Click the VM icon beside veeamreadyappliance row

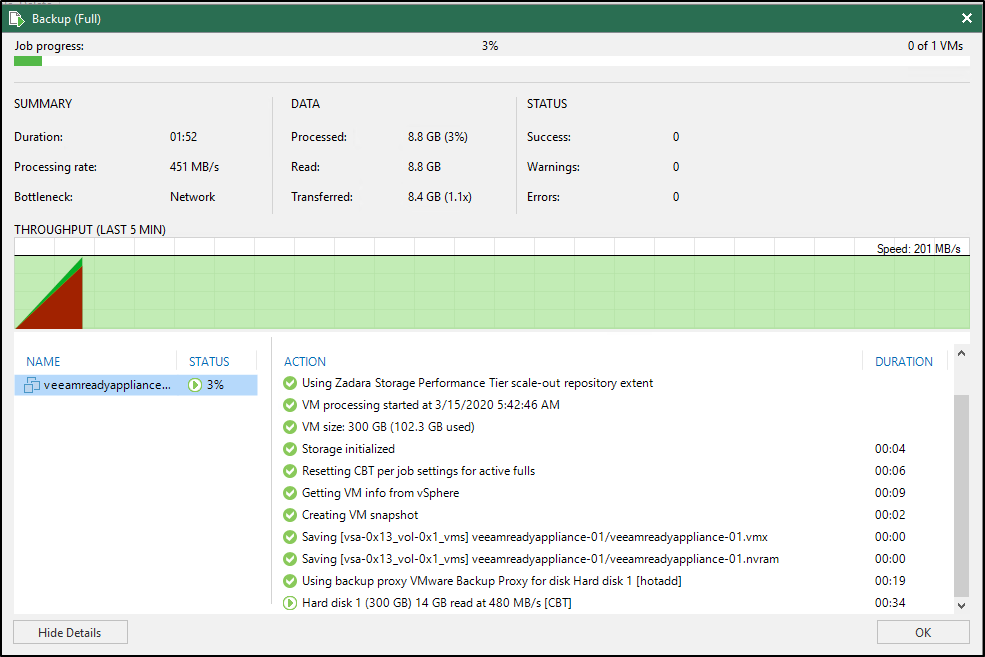tap(31, 385)
